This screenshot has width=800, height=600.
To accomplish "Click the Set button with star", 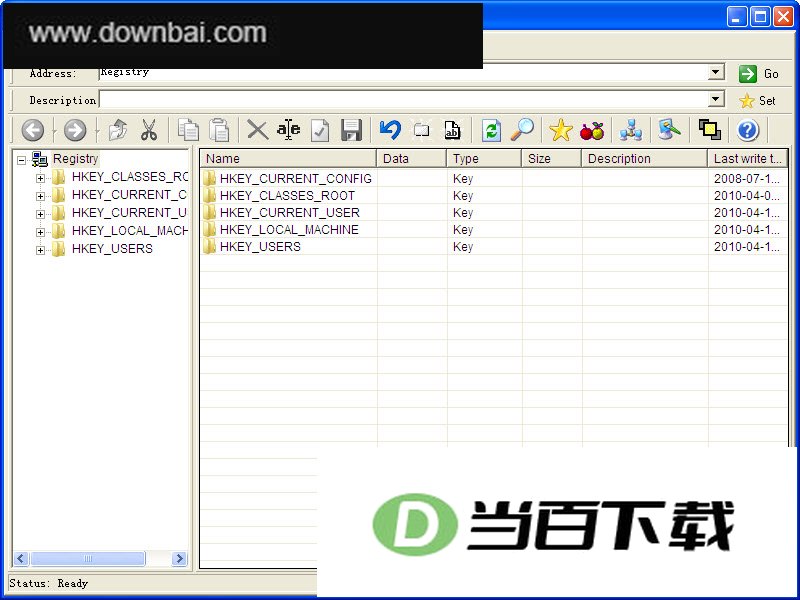I will click(757, 101).
